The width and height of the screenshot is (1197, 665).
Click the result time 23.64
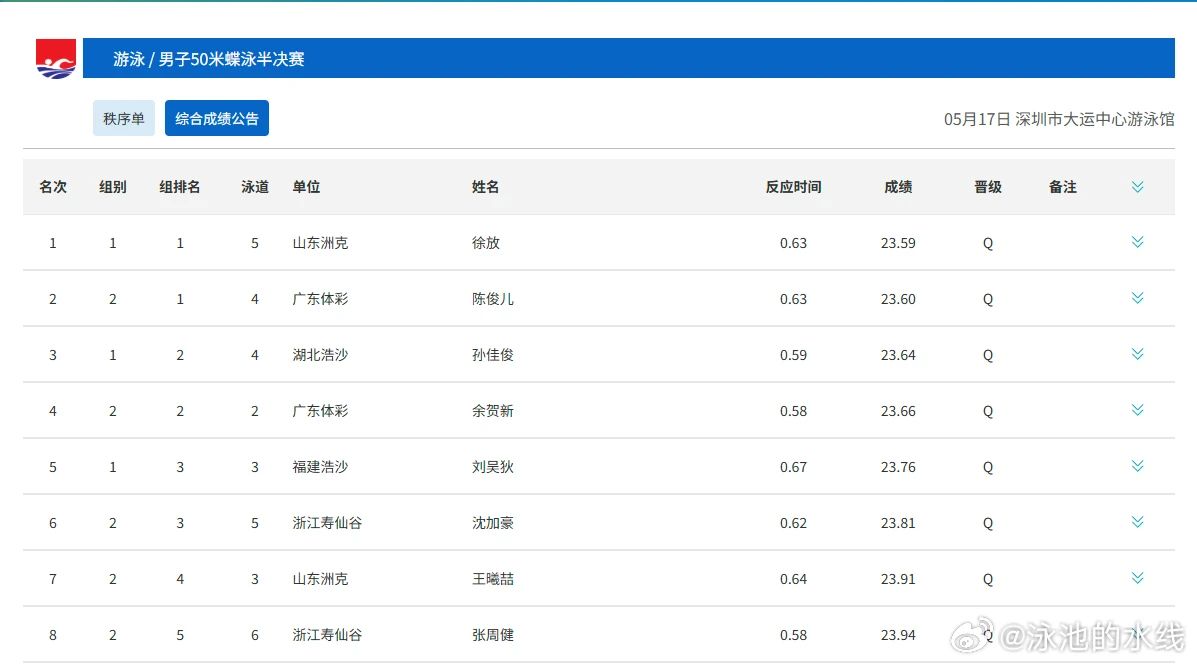coord(899,355)
